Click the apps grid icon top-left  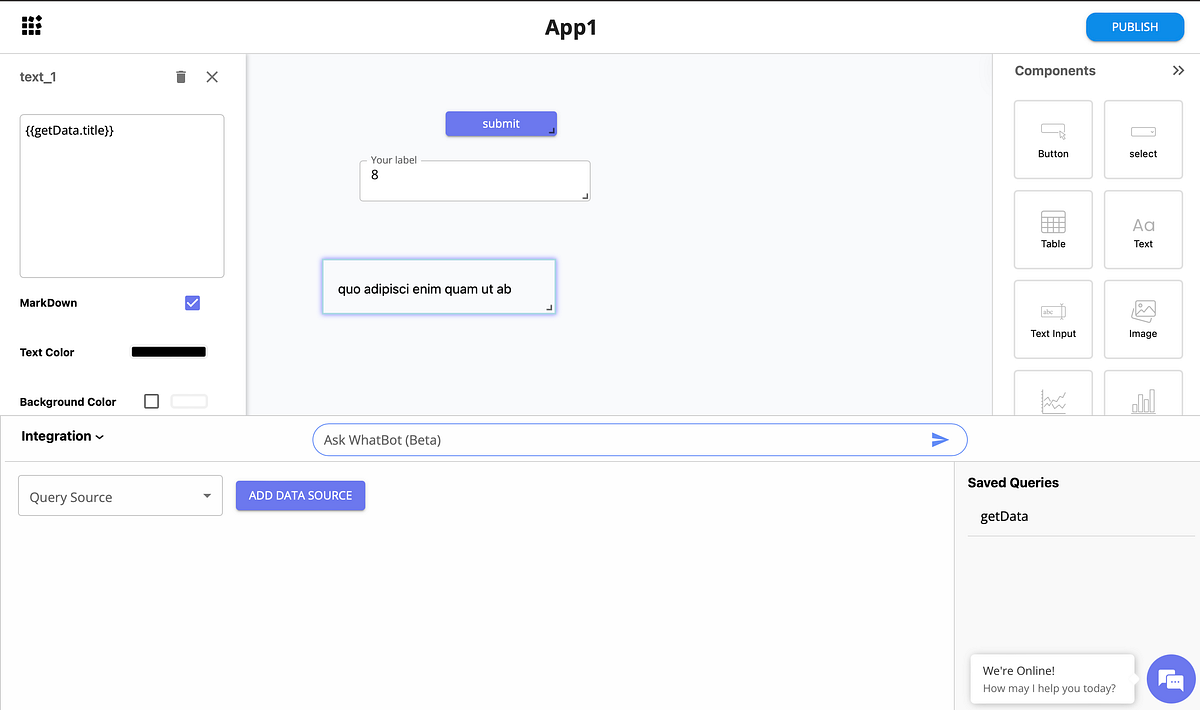point(30,27)
